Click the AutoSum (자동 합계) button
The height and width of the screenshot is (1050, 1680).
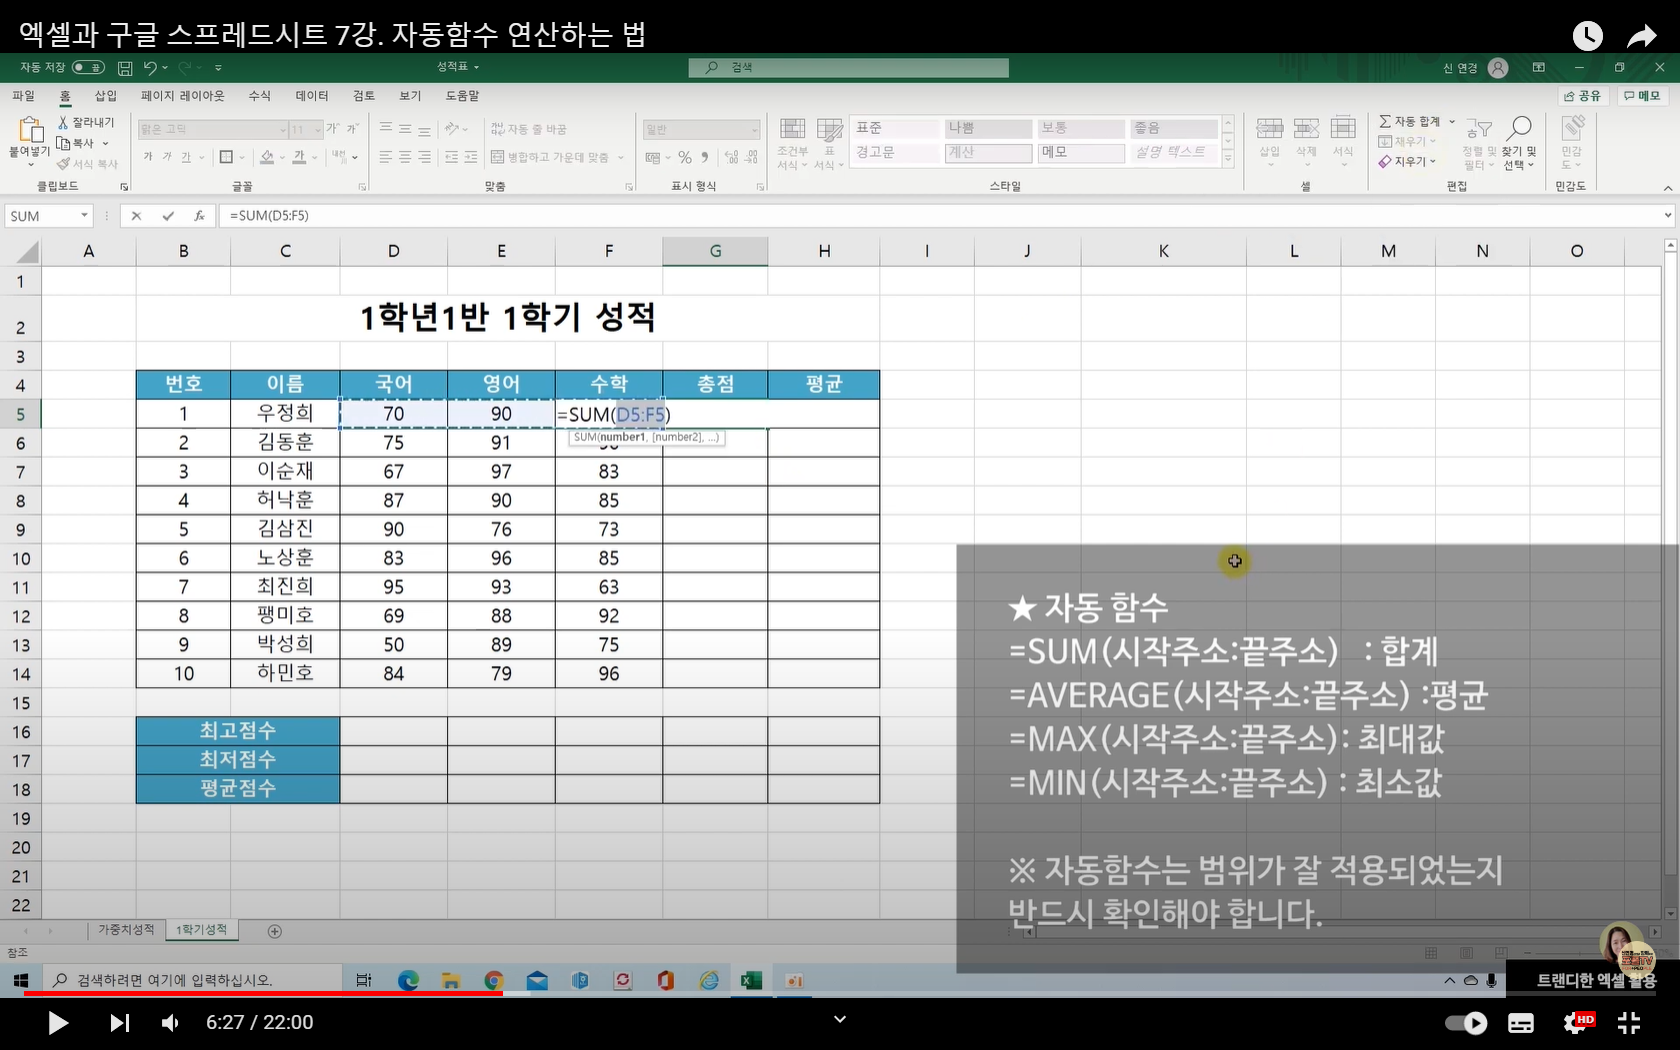point(1410,121)
